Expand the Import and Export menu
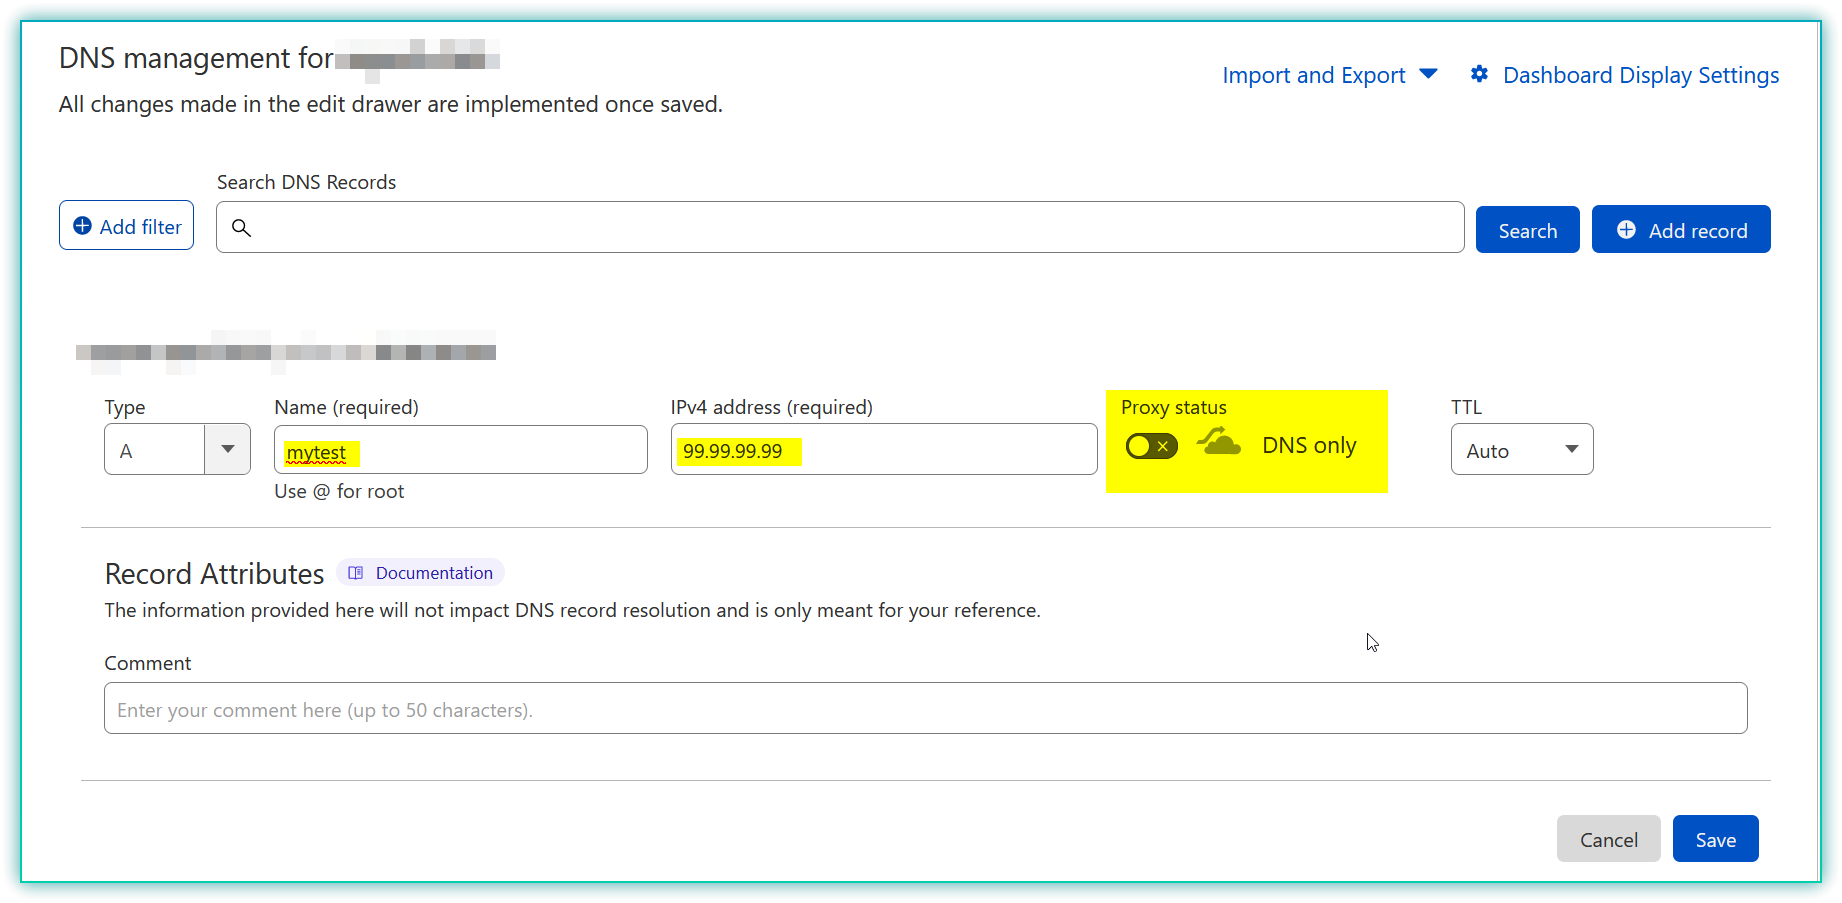The width and height of the screenshot is (1842, 903). click(x=1330, y=75)
